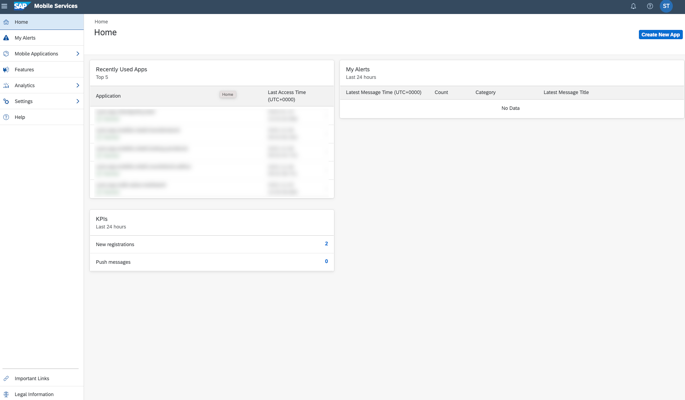Click the Category column header
The height and width of the screenshot is (400, 685).
point(485,92)
